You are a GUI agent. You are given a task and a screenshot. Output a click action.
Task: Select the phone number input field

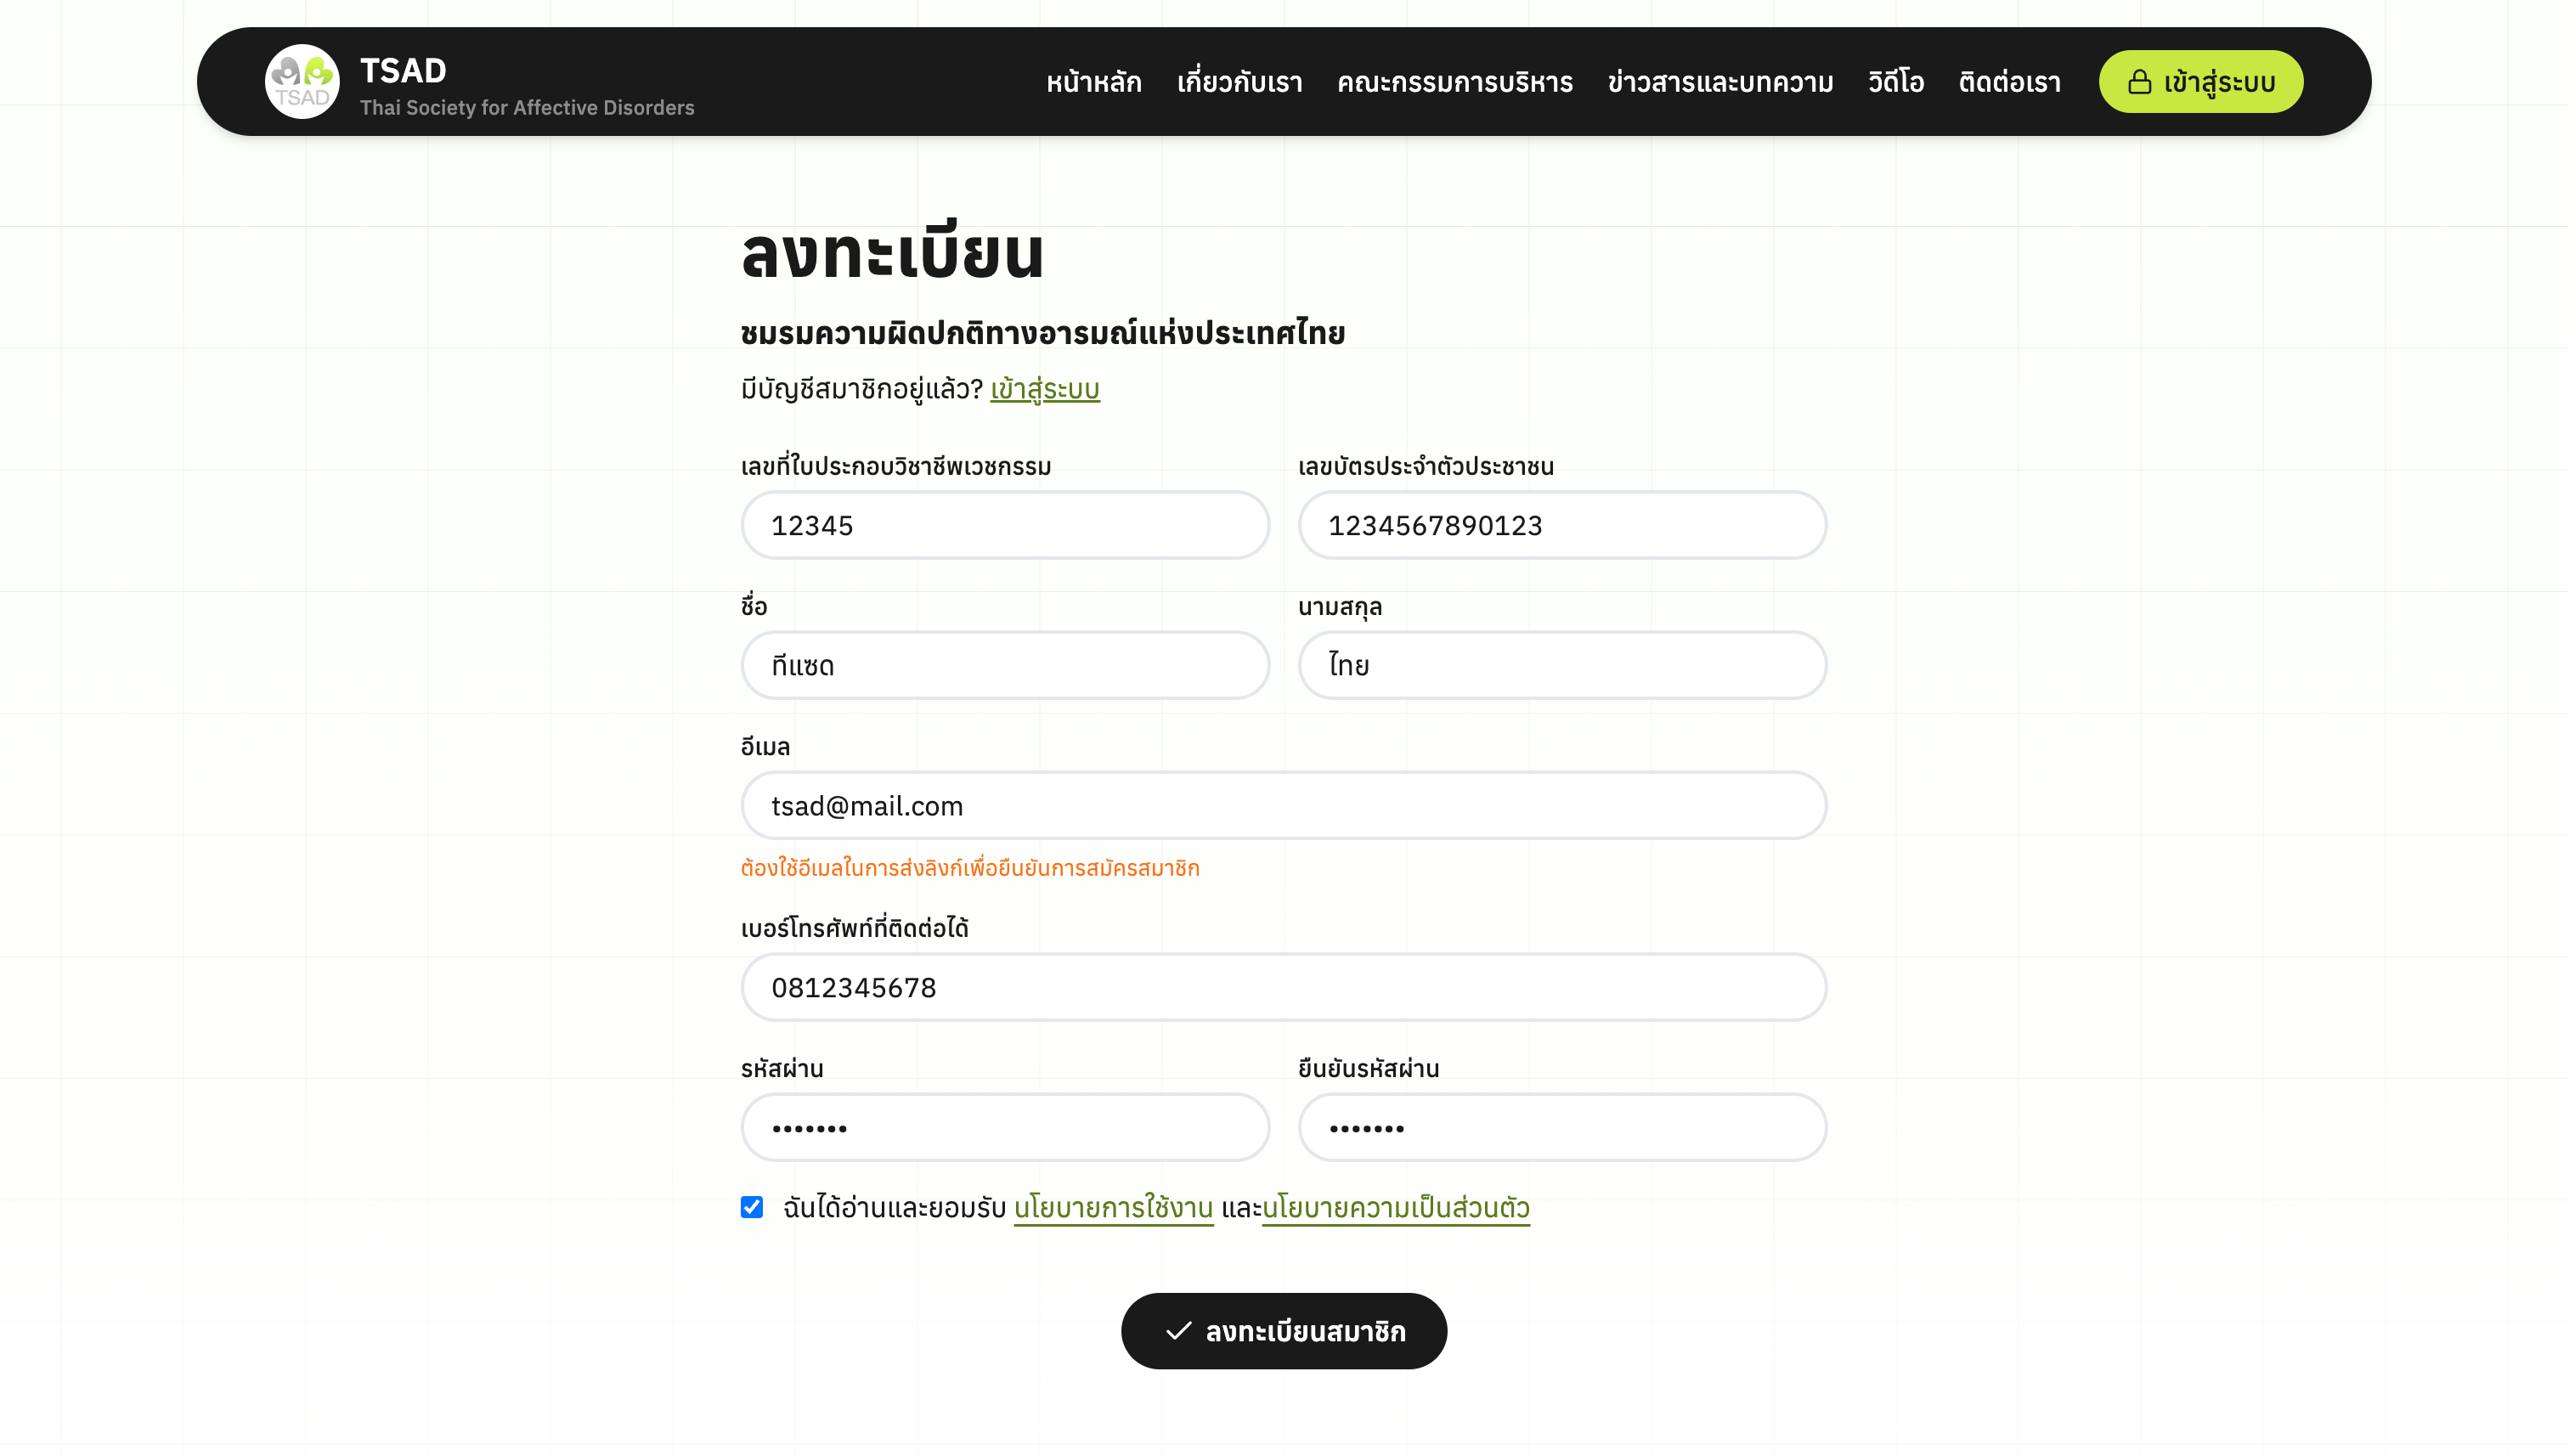coord(1283,987)
